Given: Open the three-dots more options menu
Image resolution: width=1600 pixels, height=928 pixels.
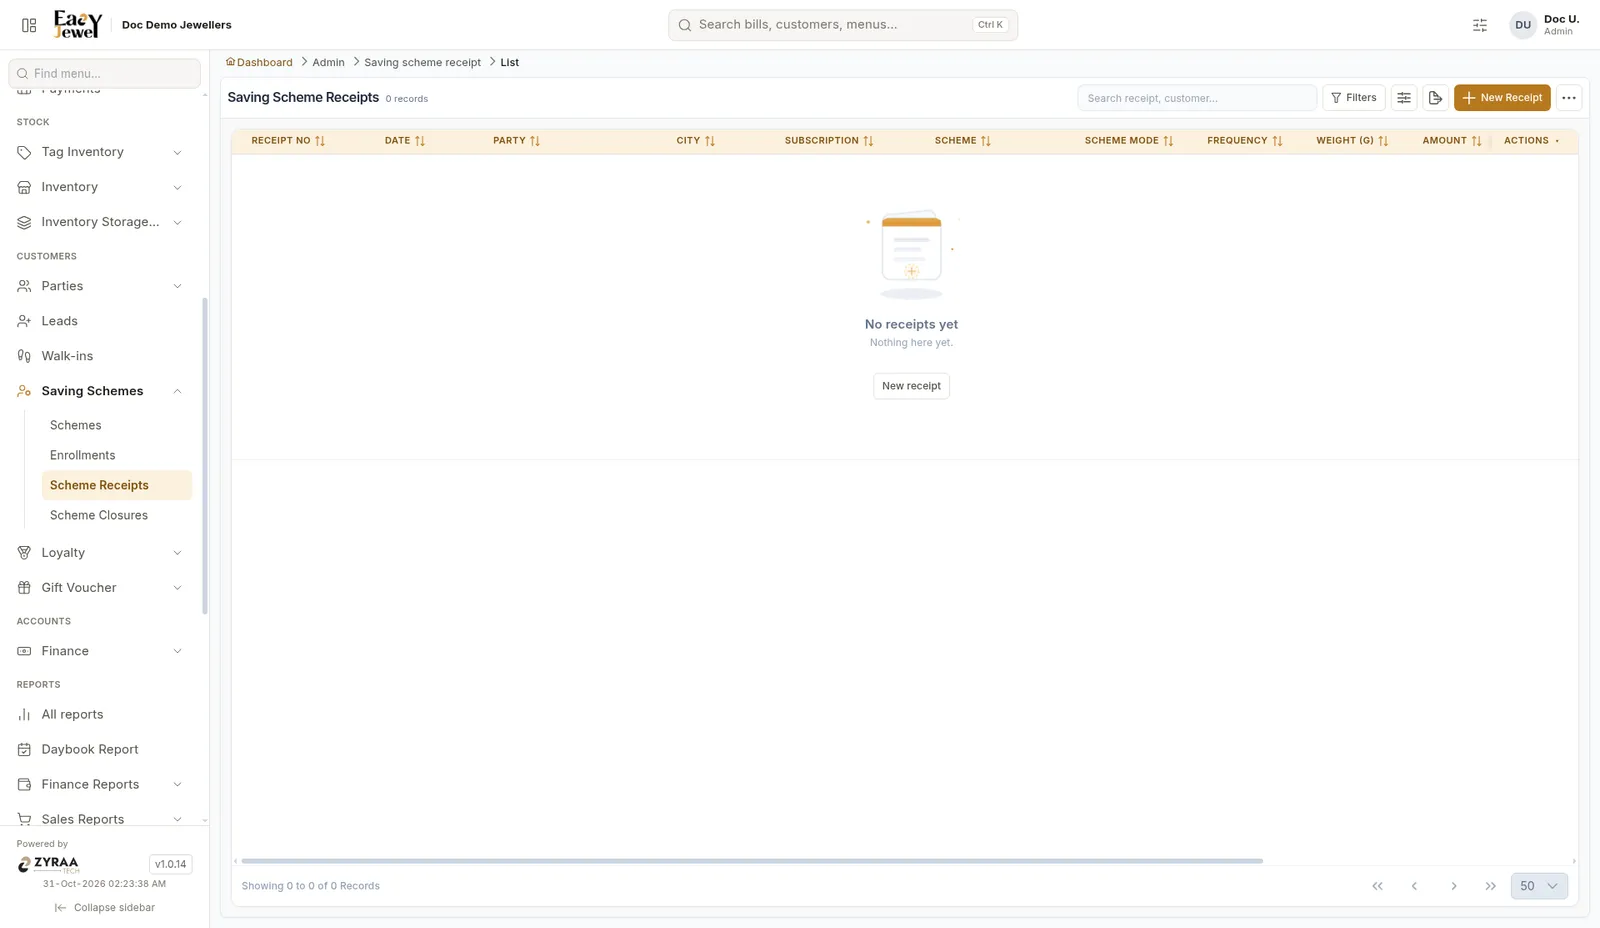Looking at the screenshot, I should (x=1569, y=98).
